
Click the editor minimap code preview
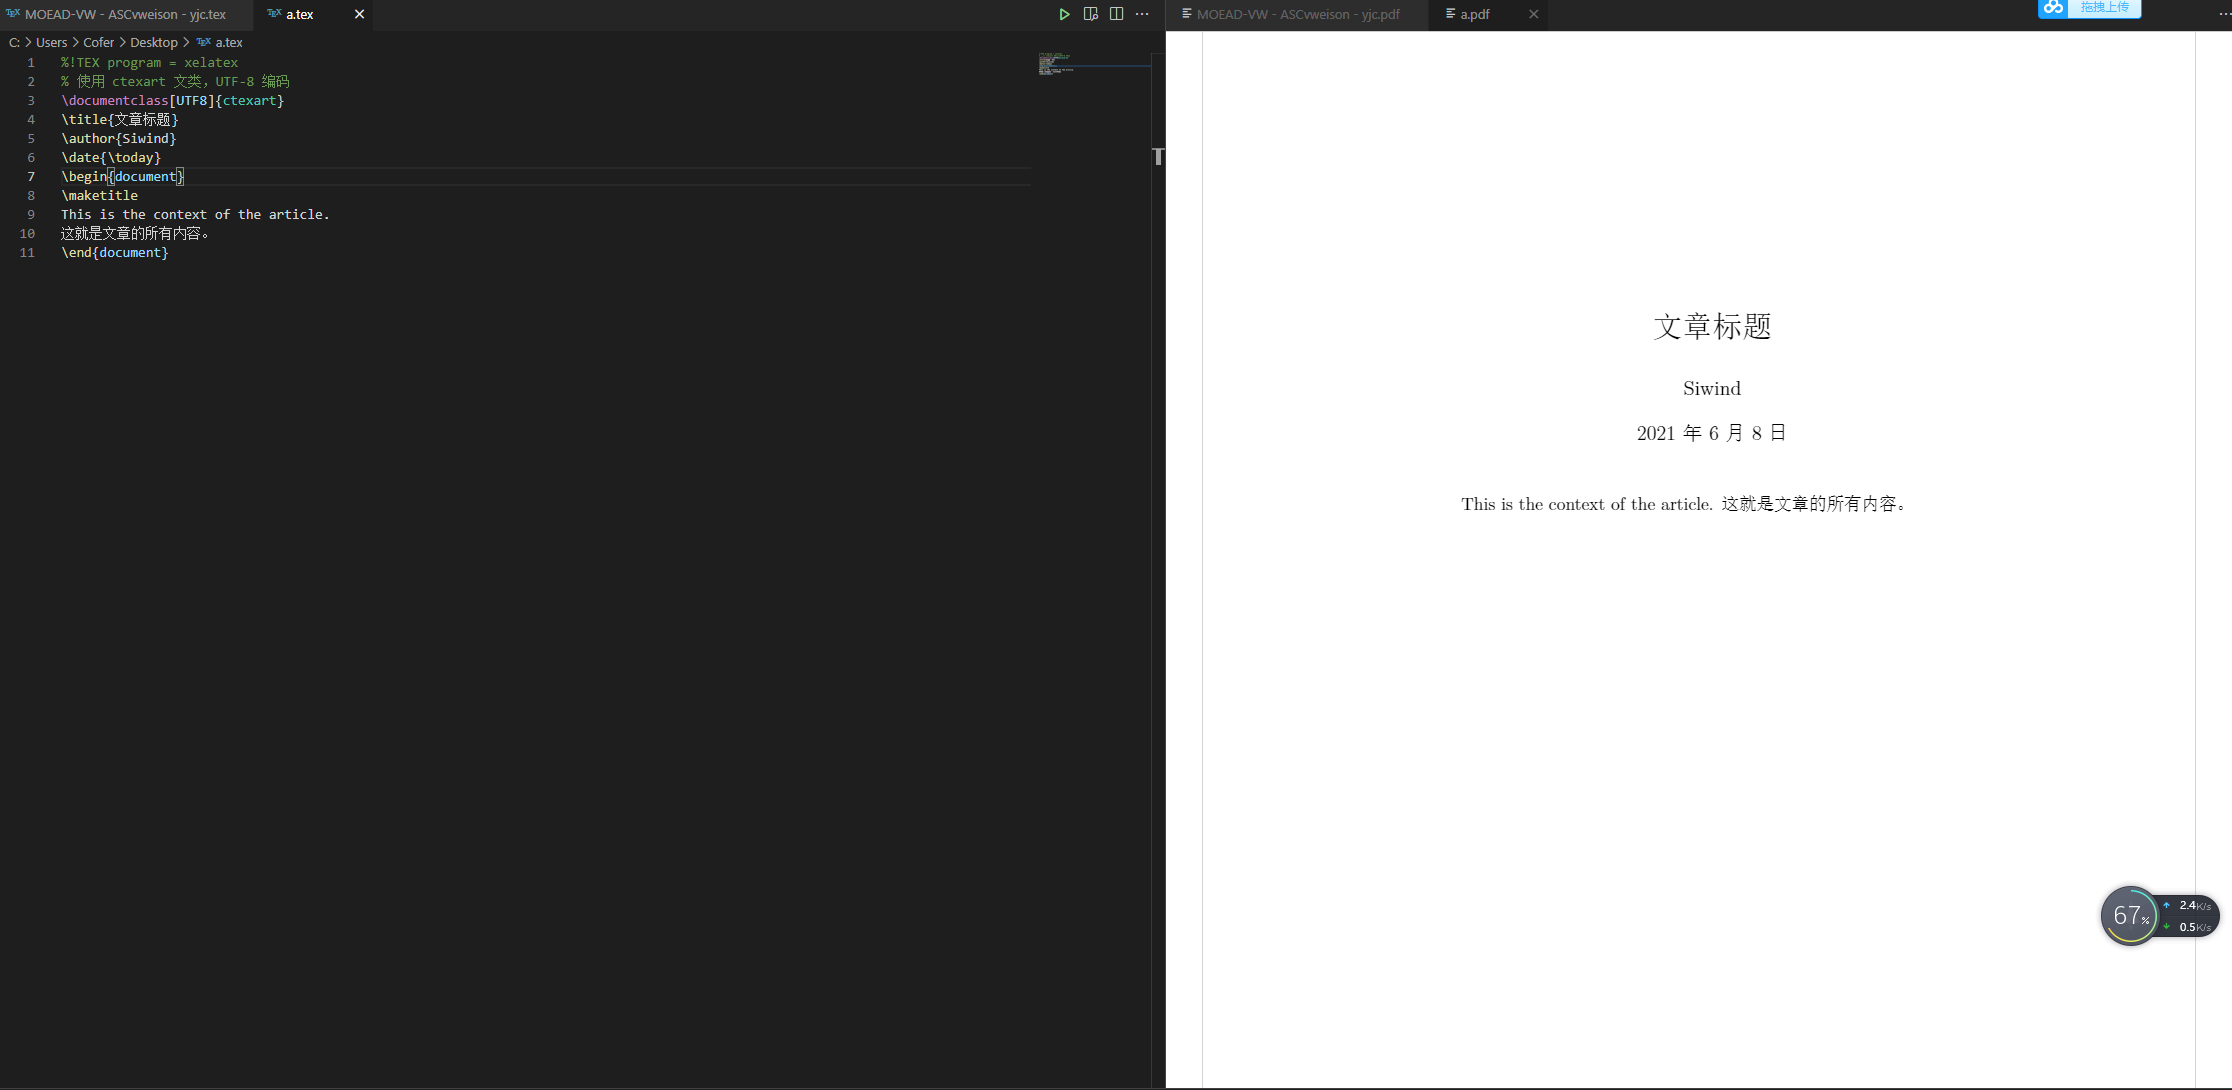click(x=1055, y=65)
